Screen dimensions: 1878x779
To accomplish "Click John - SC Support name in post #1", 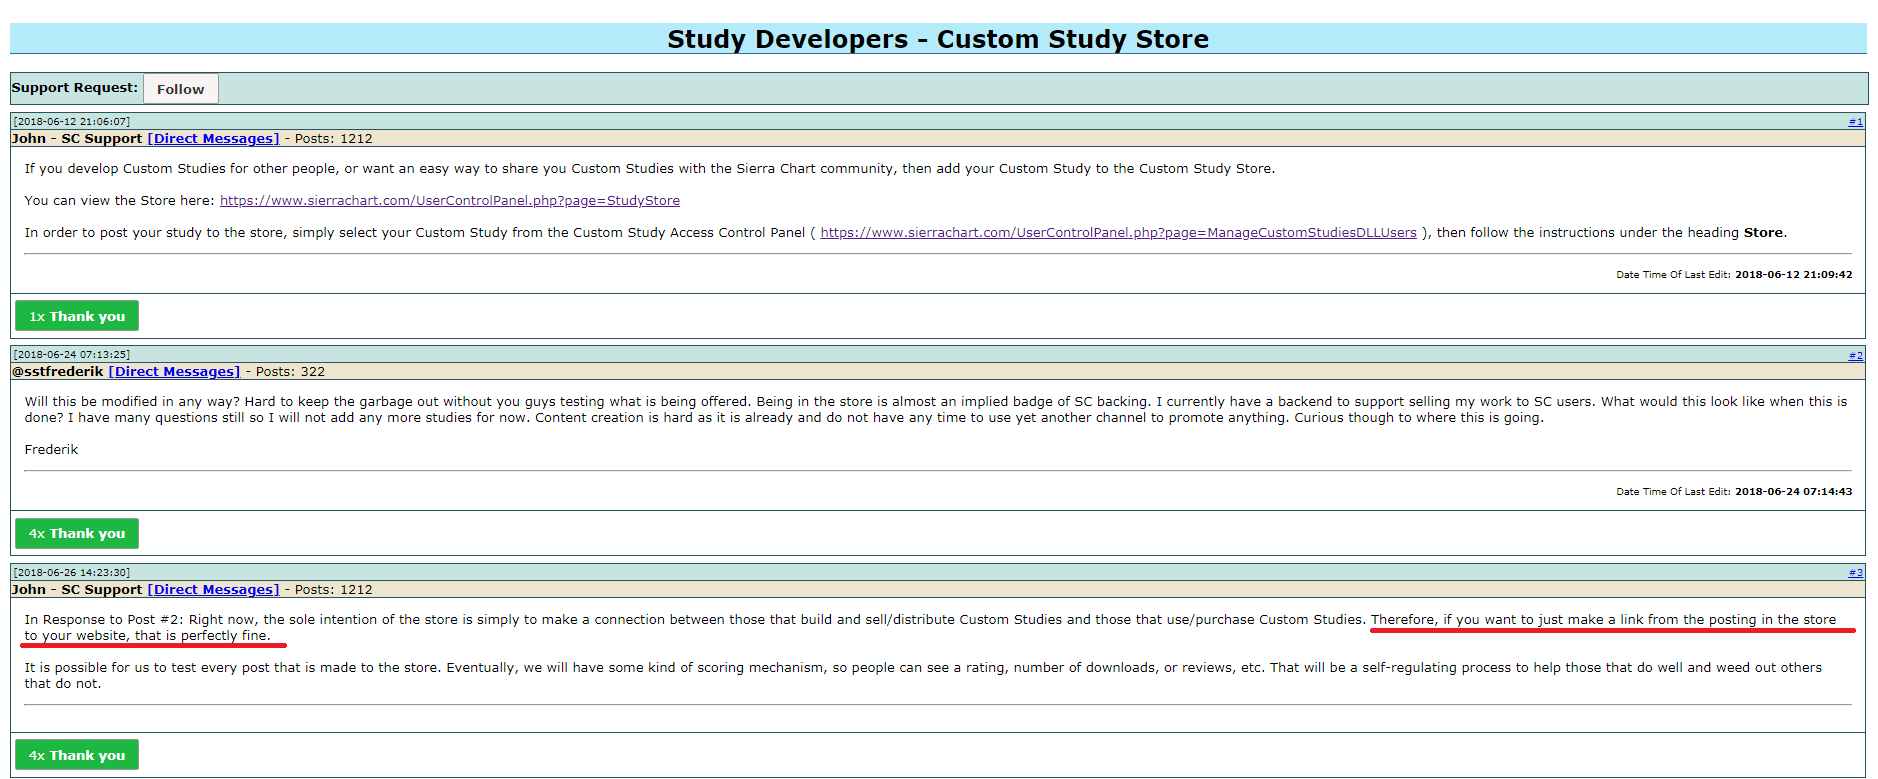I will (77, 139).
